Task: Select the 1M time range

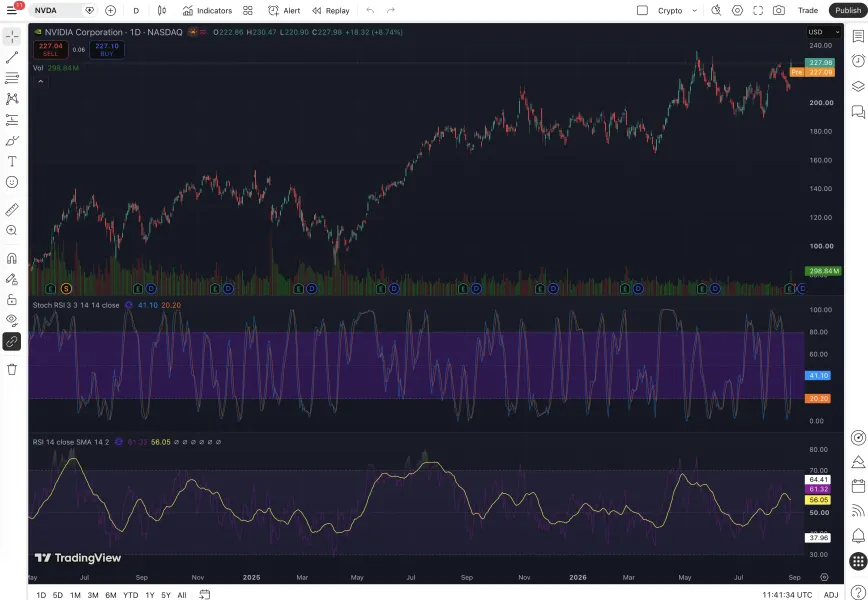Action: coord(75,595)
